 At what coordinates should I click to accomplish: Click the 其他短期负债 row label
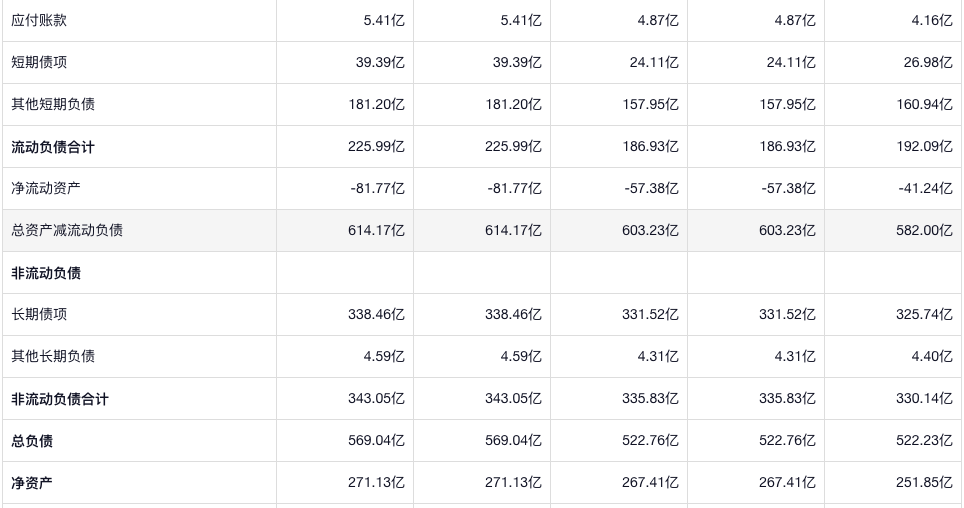tap(53, 104)
